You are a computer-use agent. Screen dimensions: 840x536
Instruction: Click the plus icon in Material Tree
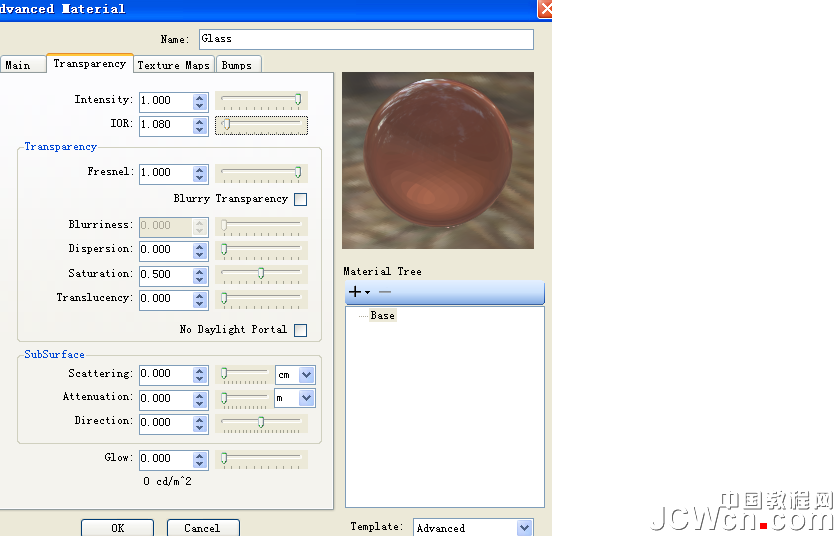pos(355,292)
